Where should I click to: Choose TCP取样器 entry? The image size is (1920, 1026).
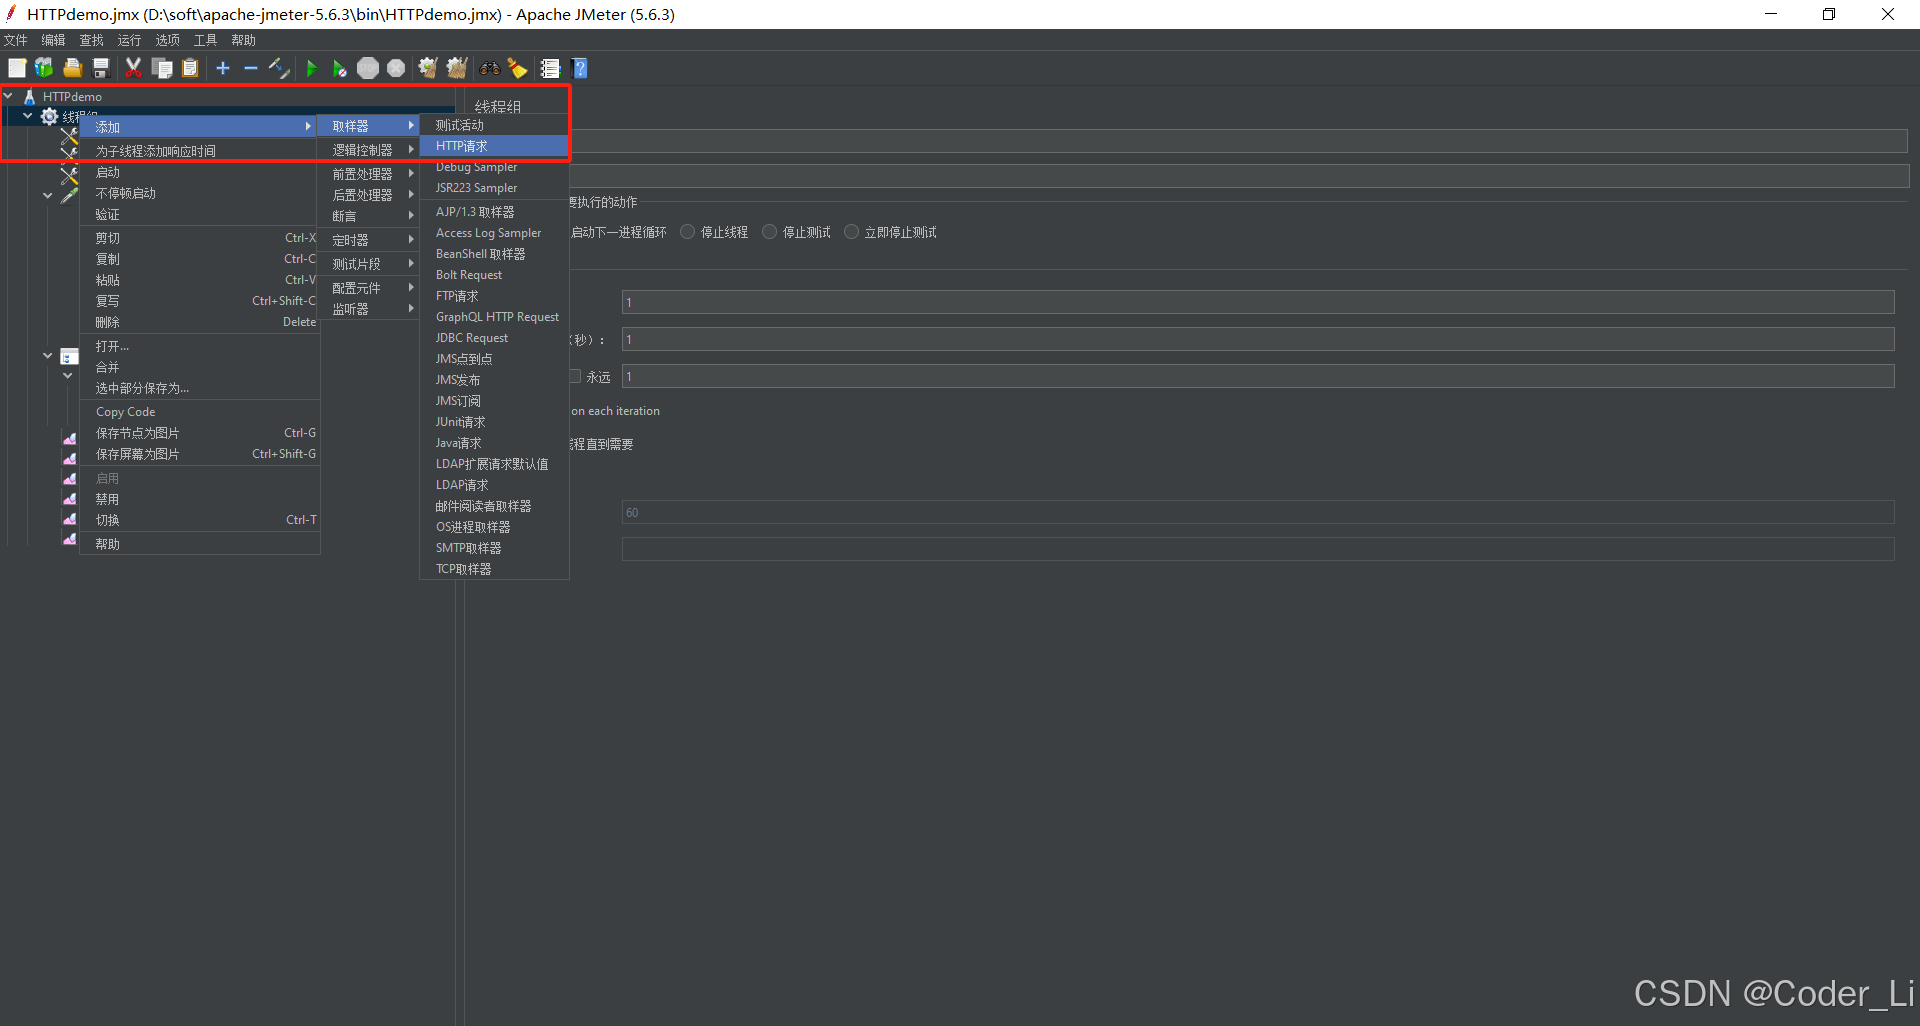(x=494, y=569)
